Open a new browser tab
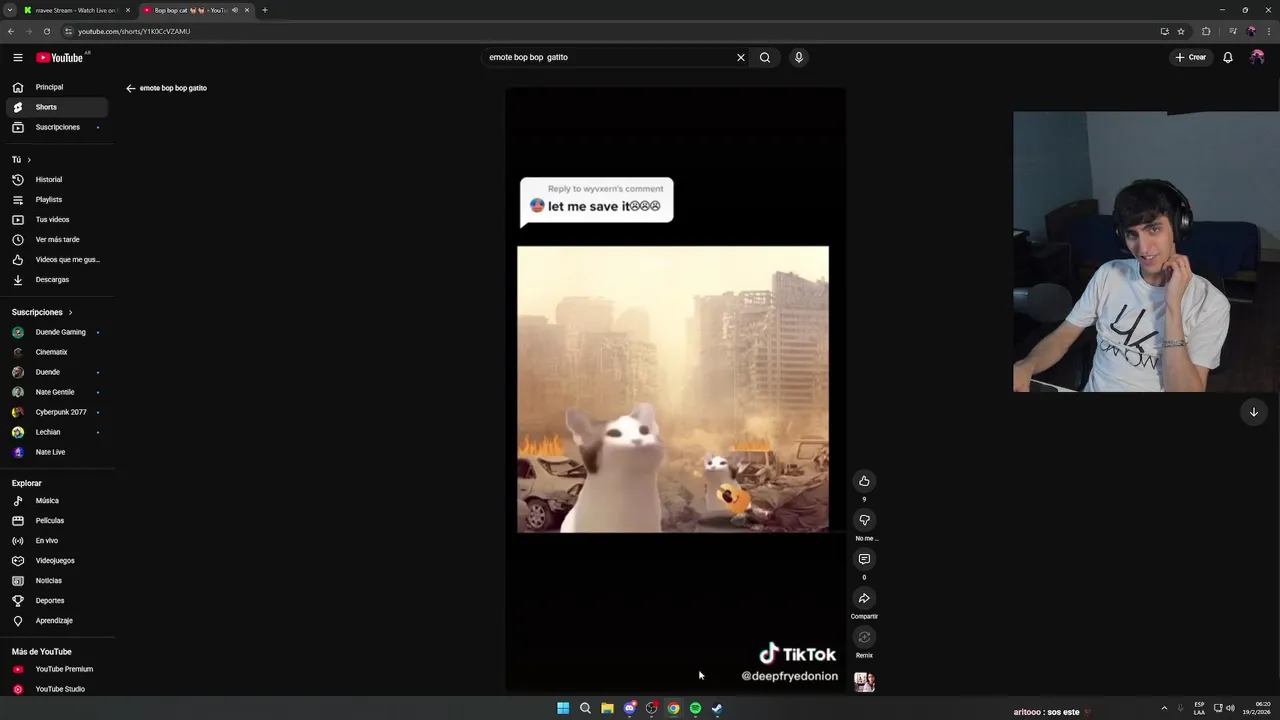This screenshot has height=720, width=1280. (x=265, y=10)
